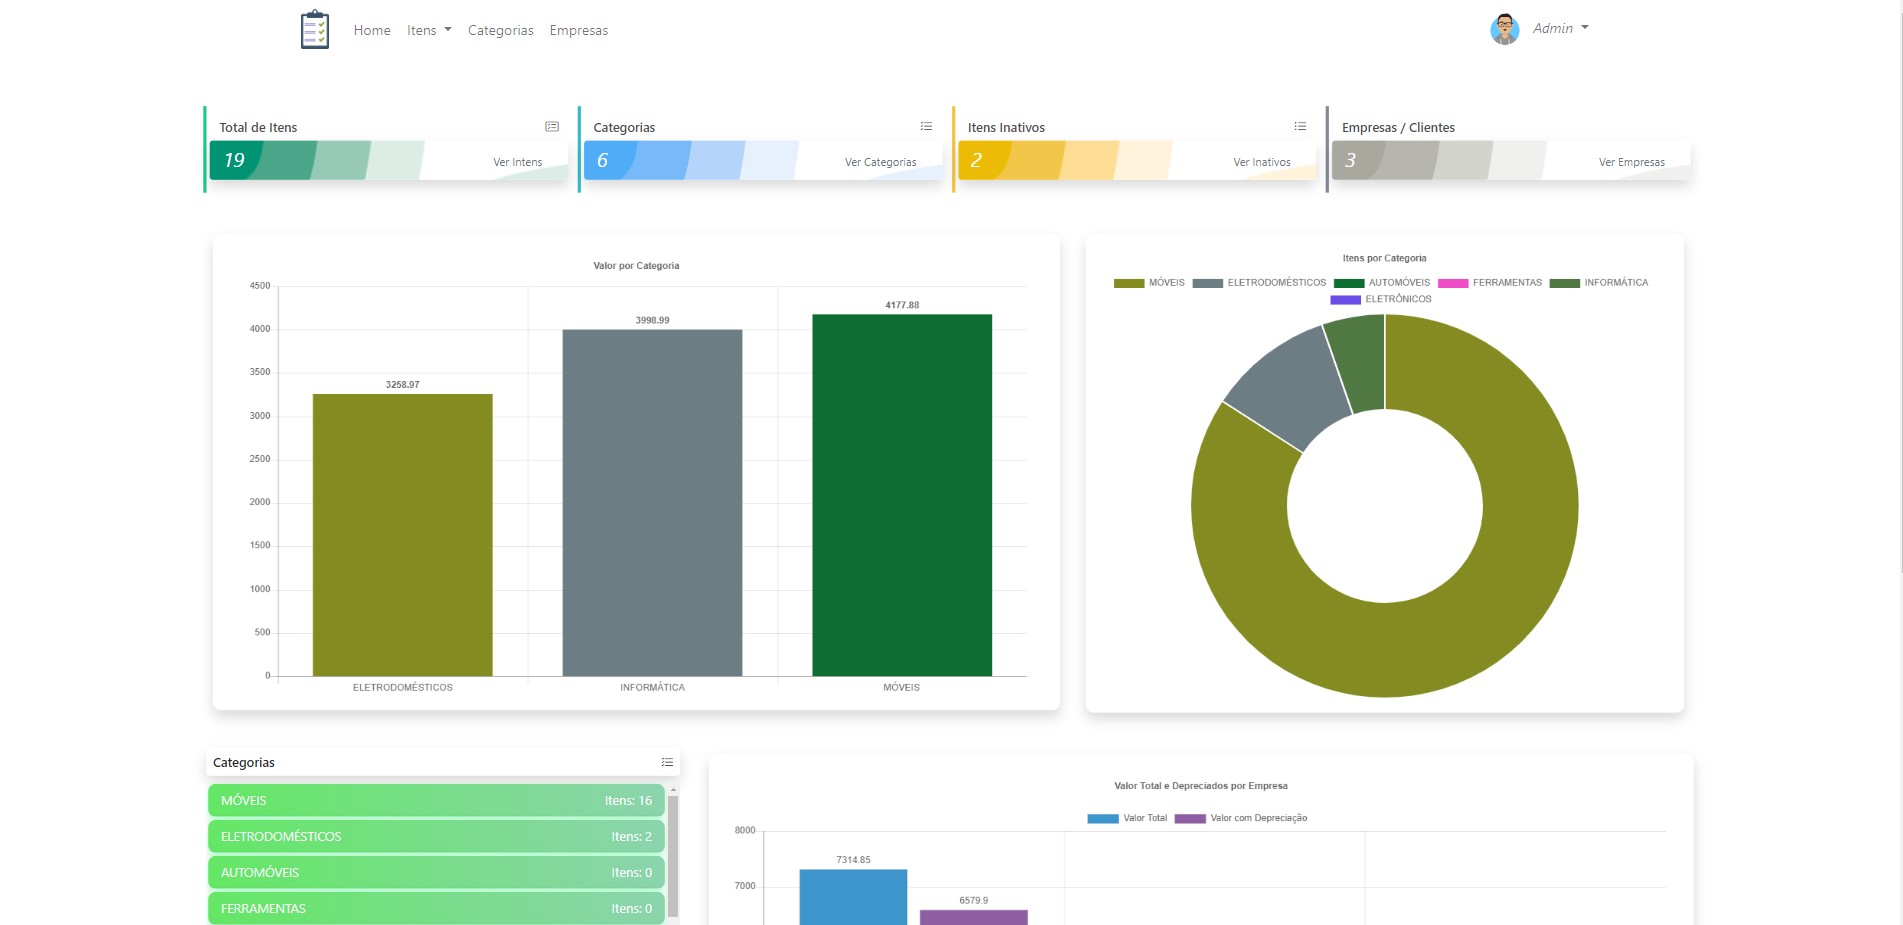Click the Categorias list scrollbar
Viewport: 1903px width, 925px height.
coord(673,855)
